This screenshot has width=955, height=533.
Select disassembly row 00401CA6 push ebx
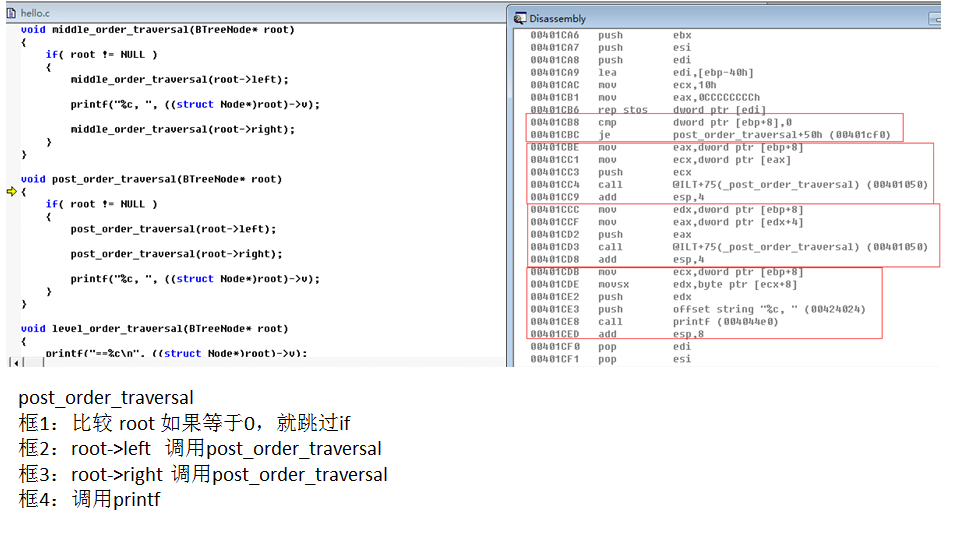[611, 35]
